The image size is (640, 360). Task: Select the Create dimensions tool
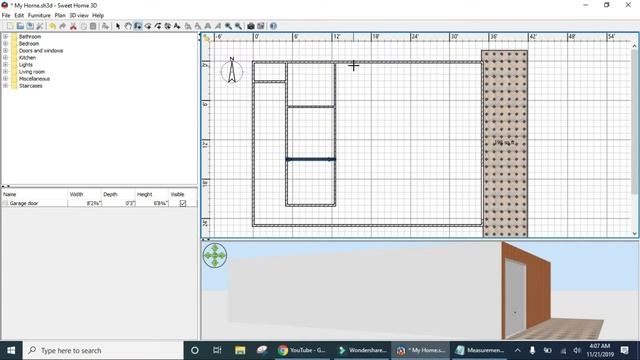coord(167,26)
